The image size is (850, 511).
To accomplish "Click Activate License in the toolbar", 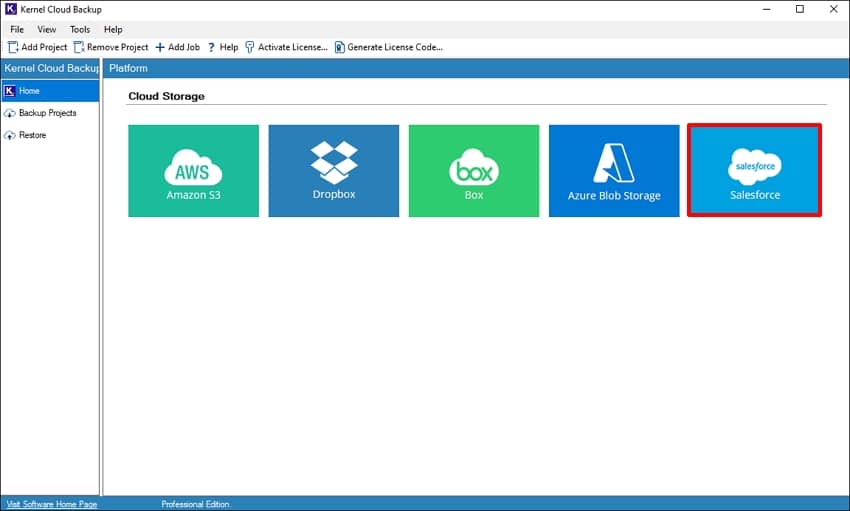I will (x=286, y=47).
